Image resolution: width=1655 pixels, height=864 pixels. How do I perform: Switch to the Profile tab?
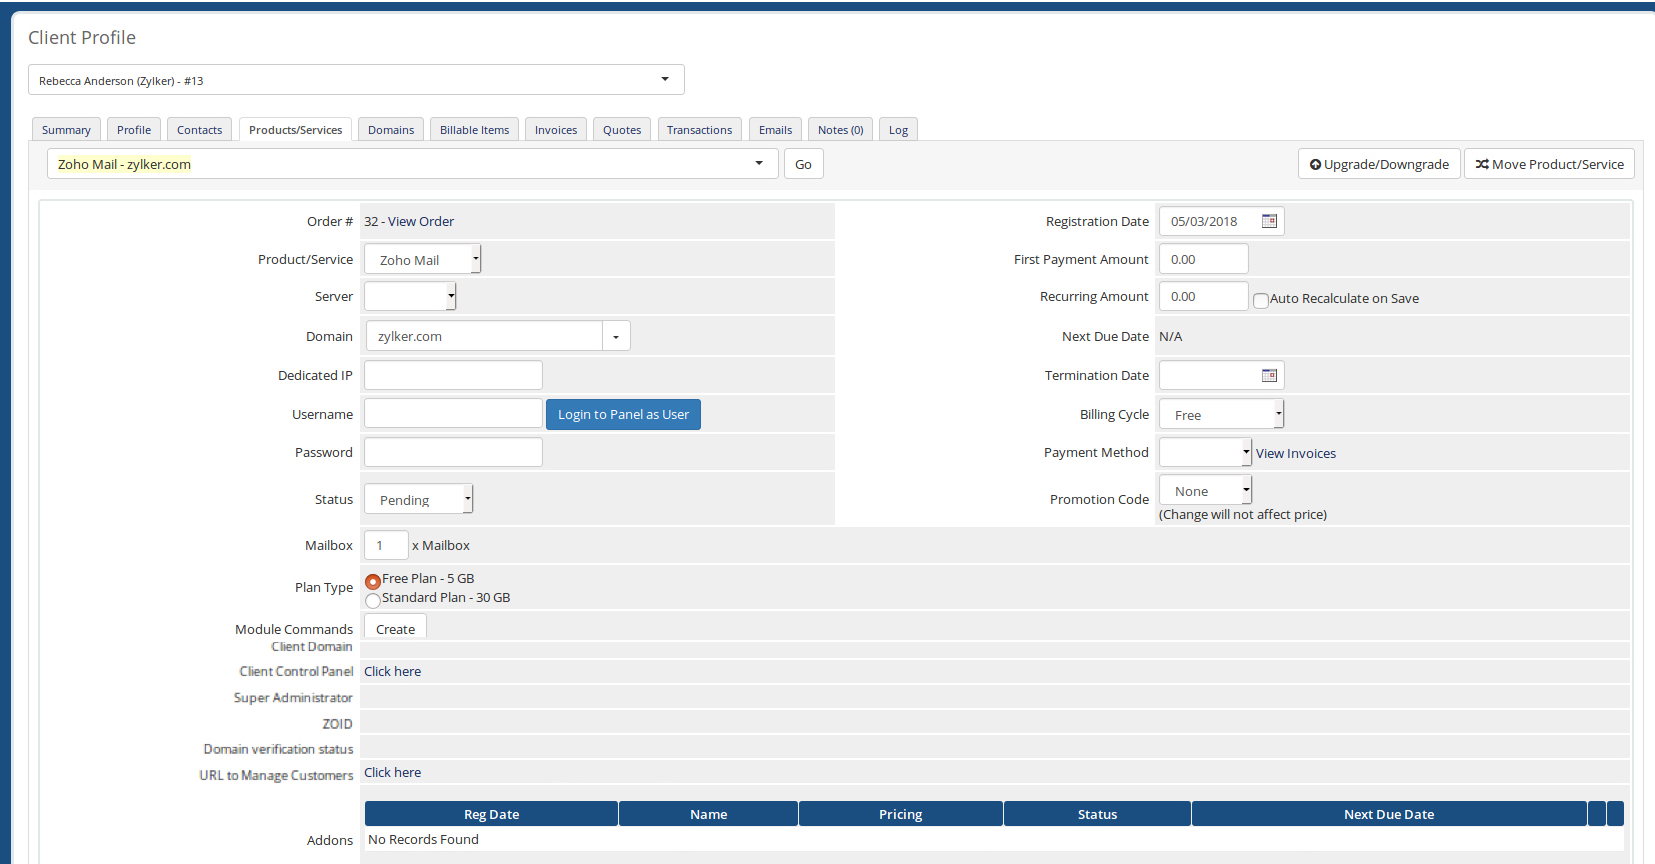coord(134,130)
